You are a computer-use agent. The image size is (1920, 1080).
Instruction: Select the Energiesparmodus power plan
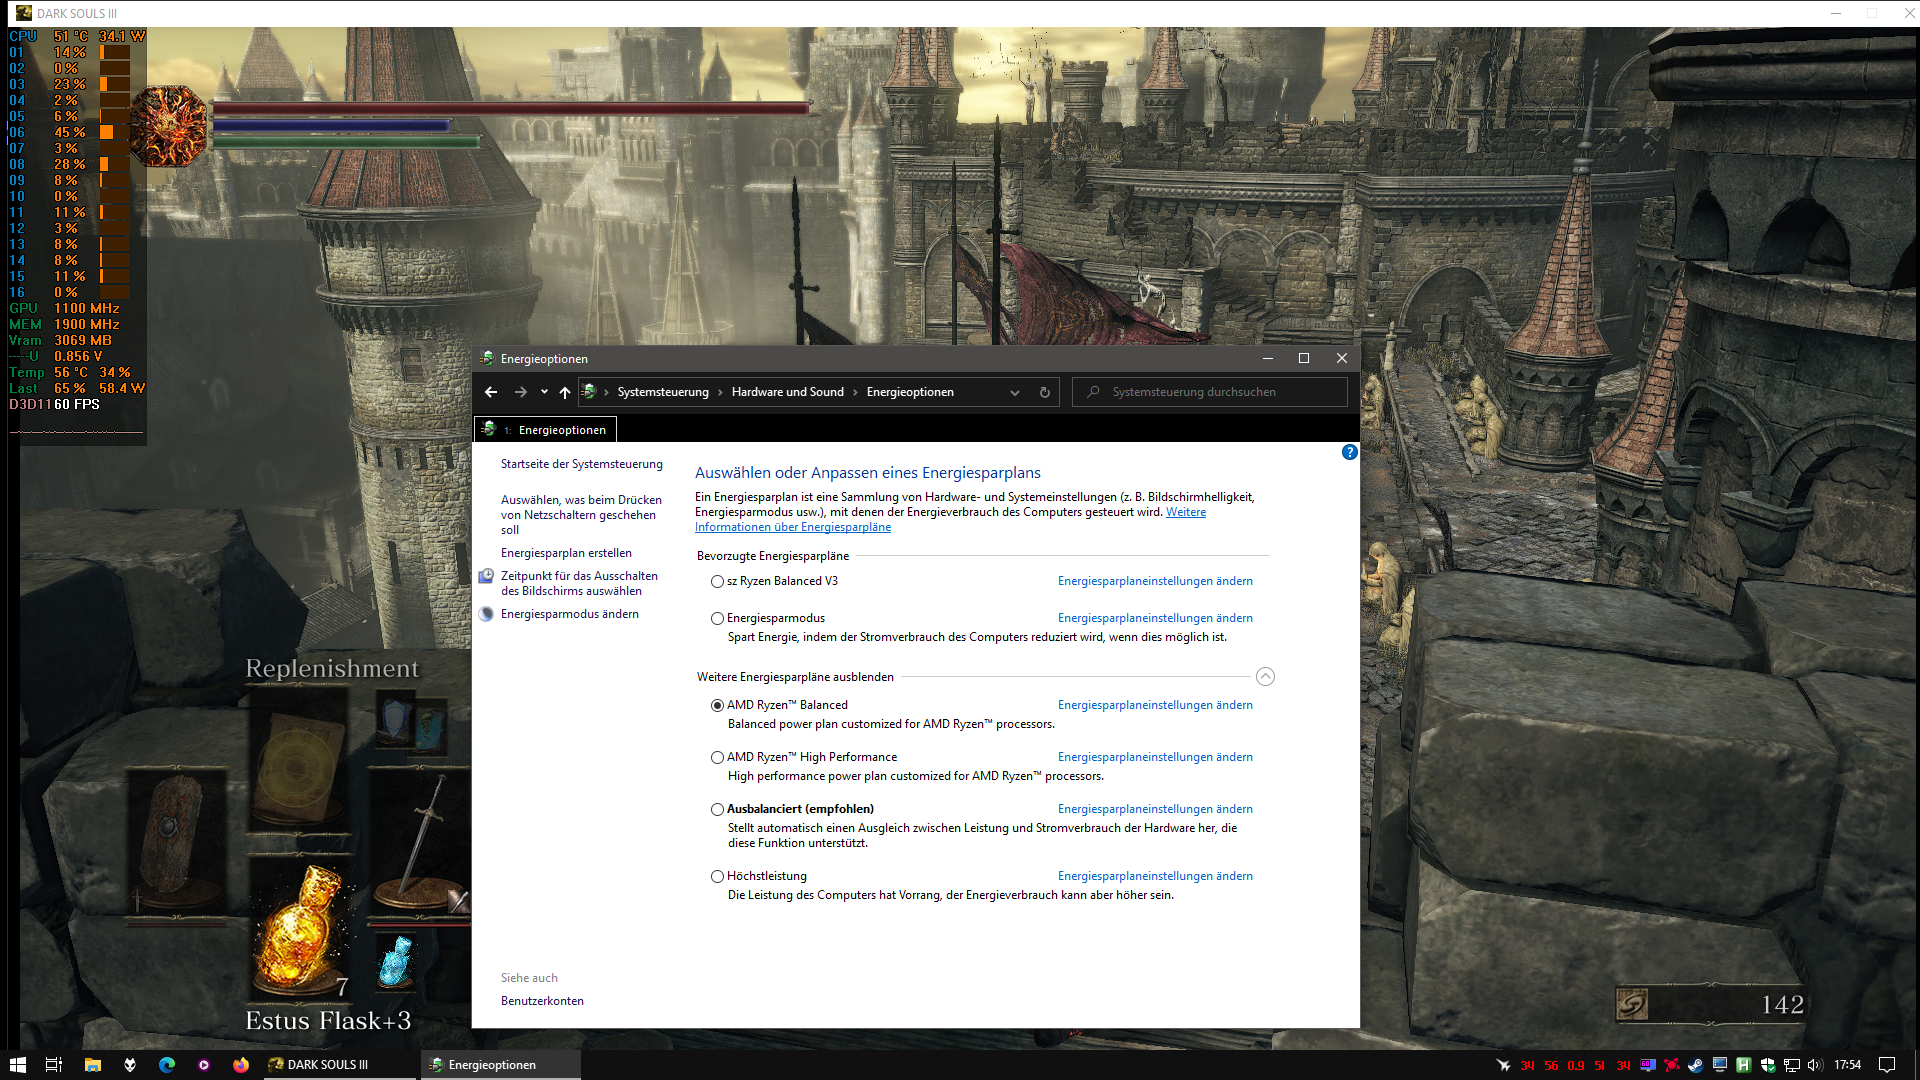[717, 619]
